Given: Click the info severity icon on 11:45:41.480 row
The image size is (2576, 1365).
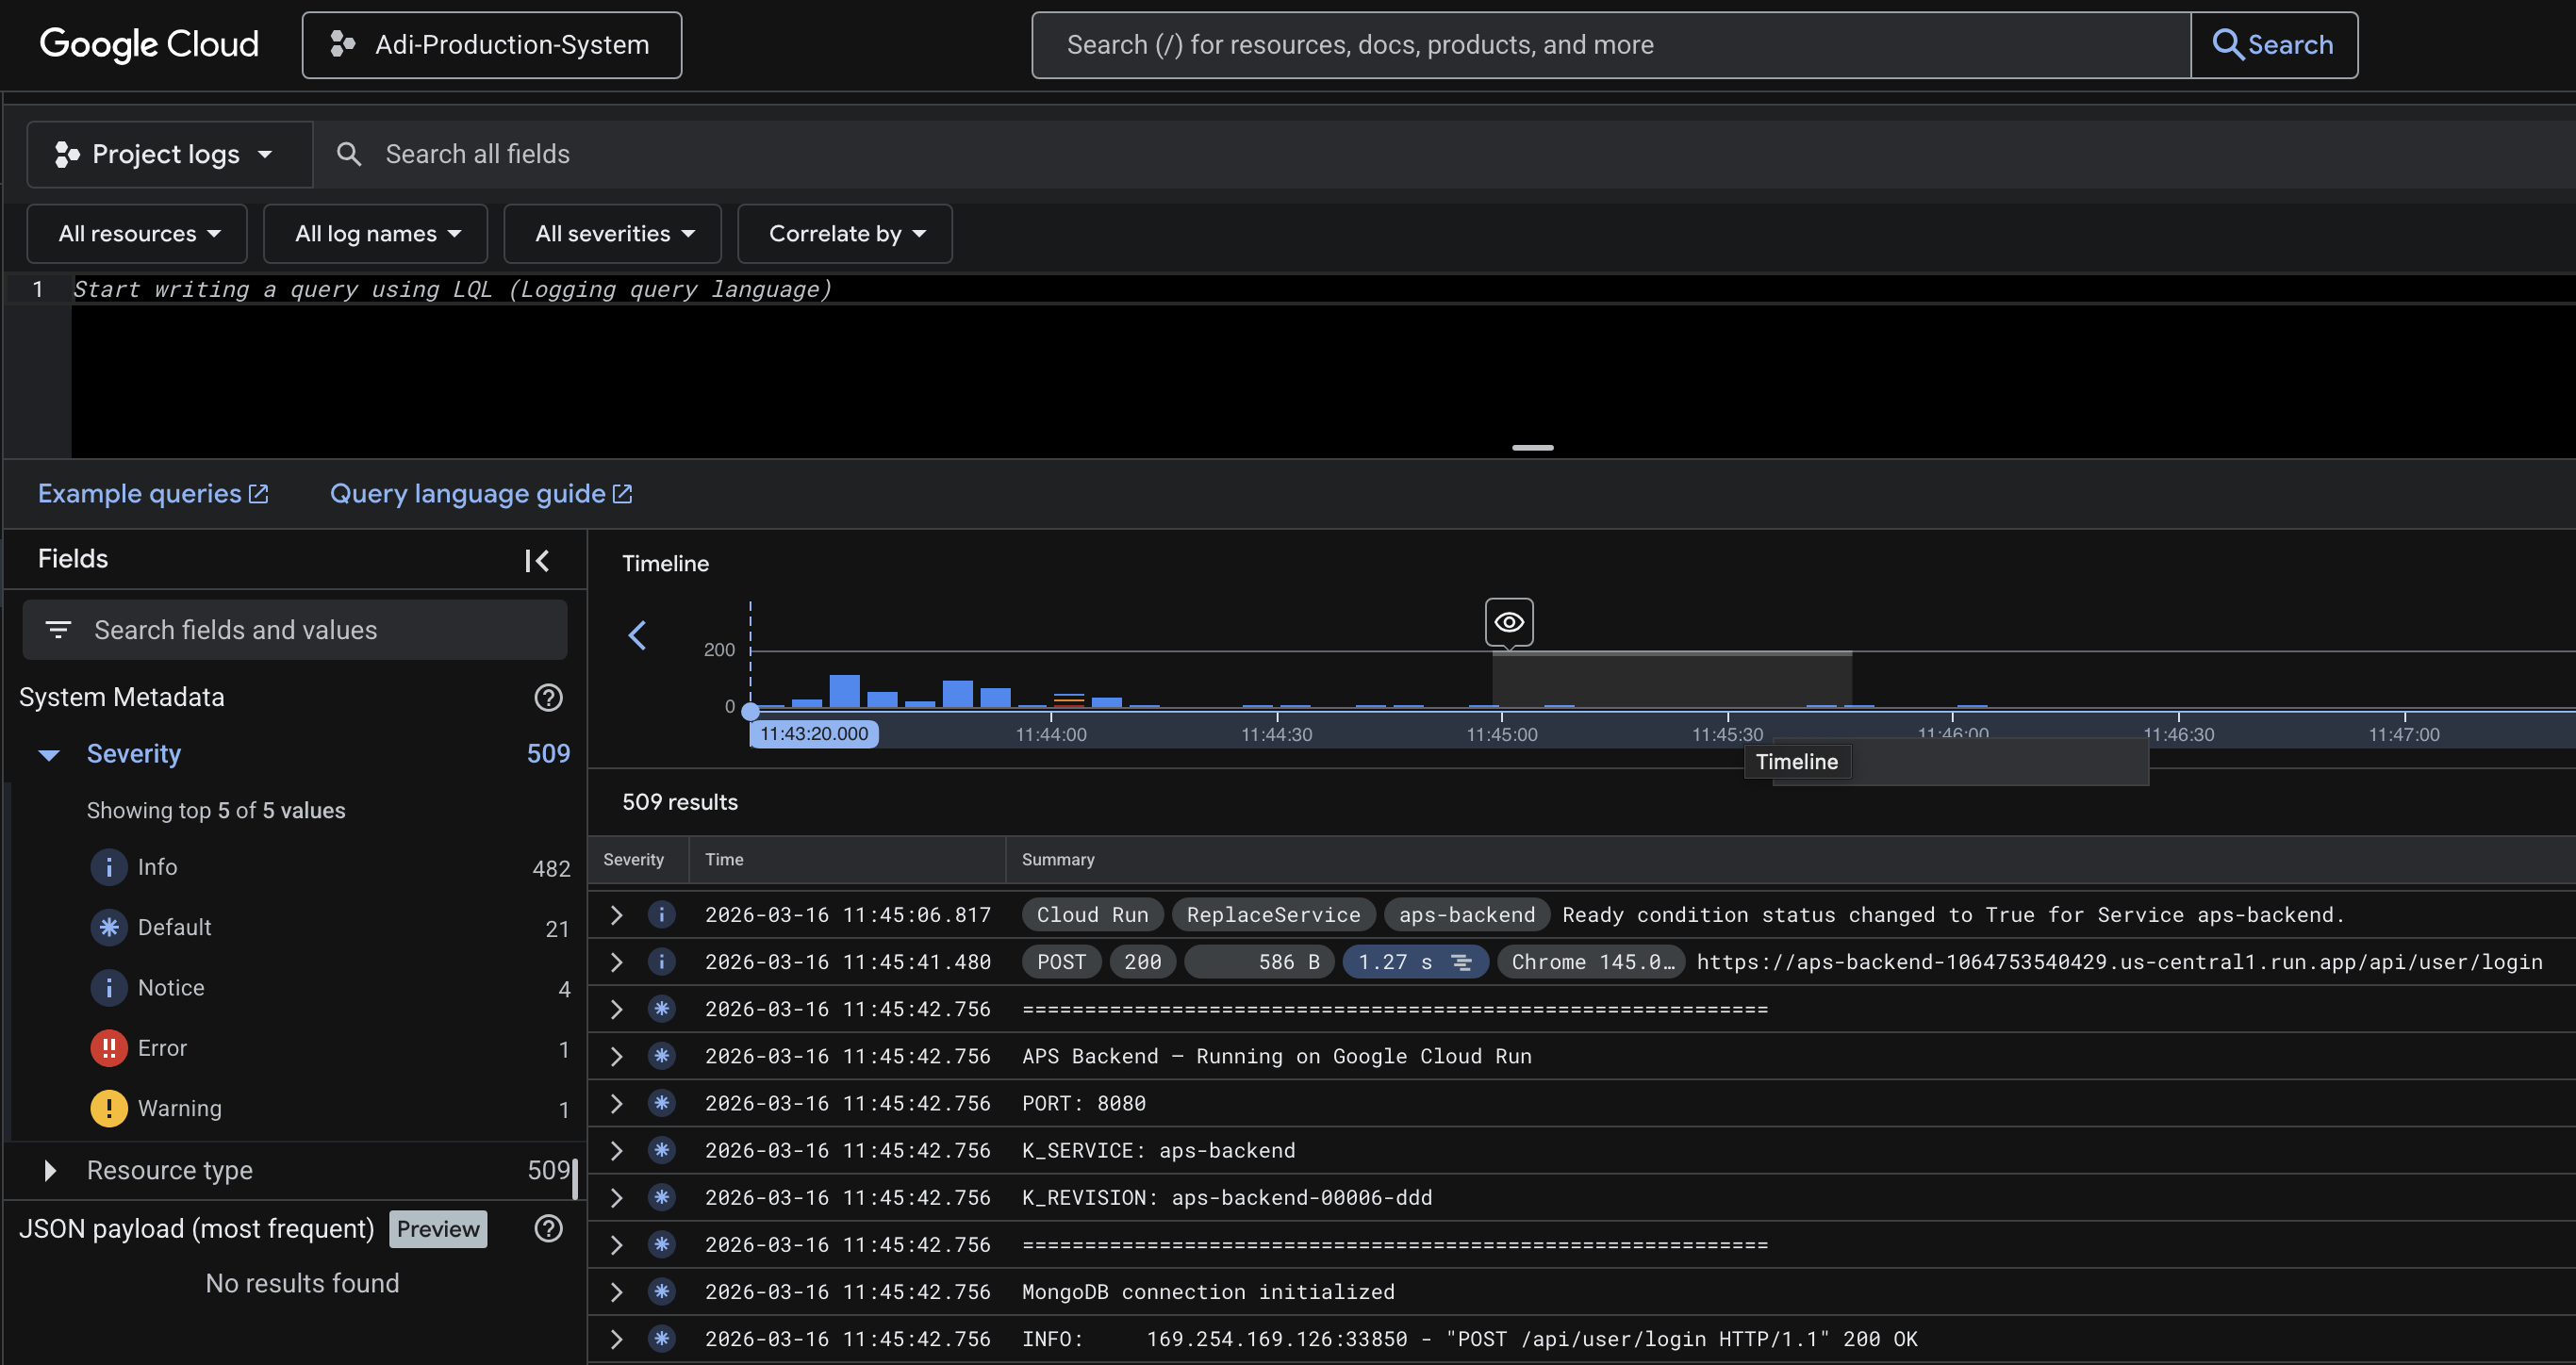Looking at the screenshot, I should click(x=661, y=962).
